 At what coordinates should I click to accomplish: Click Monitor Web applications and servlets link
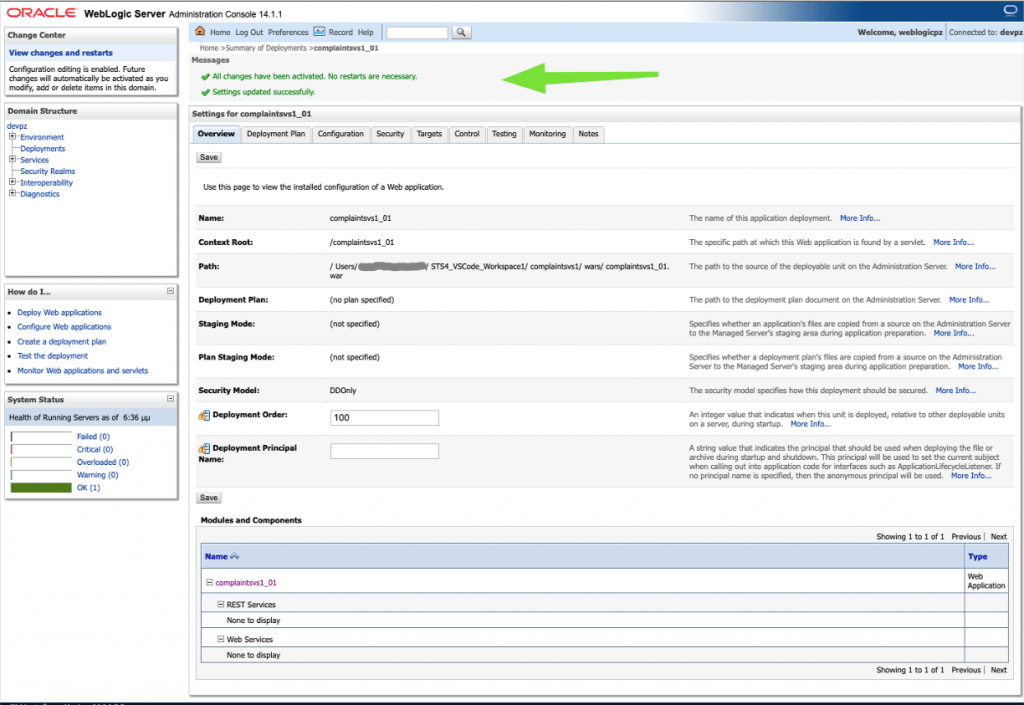pyautogui.click(x=82, y=371)
